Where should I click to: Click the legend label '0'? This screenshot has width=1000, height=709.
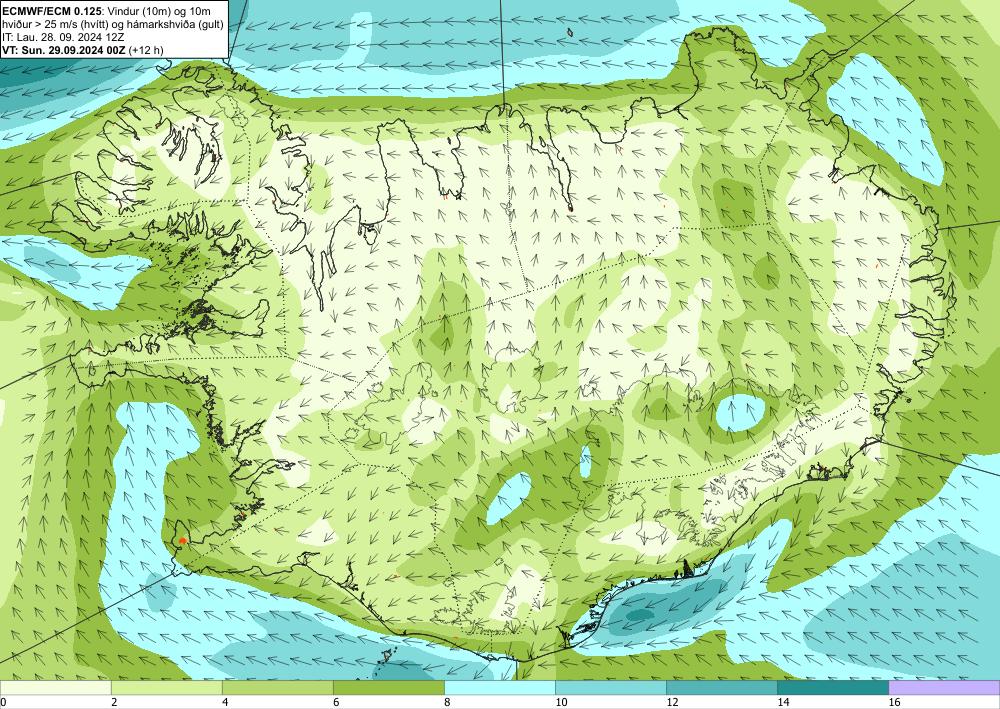click(x=3, y=702)
